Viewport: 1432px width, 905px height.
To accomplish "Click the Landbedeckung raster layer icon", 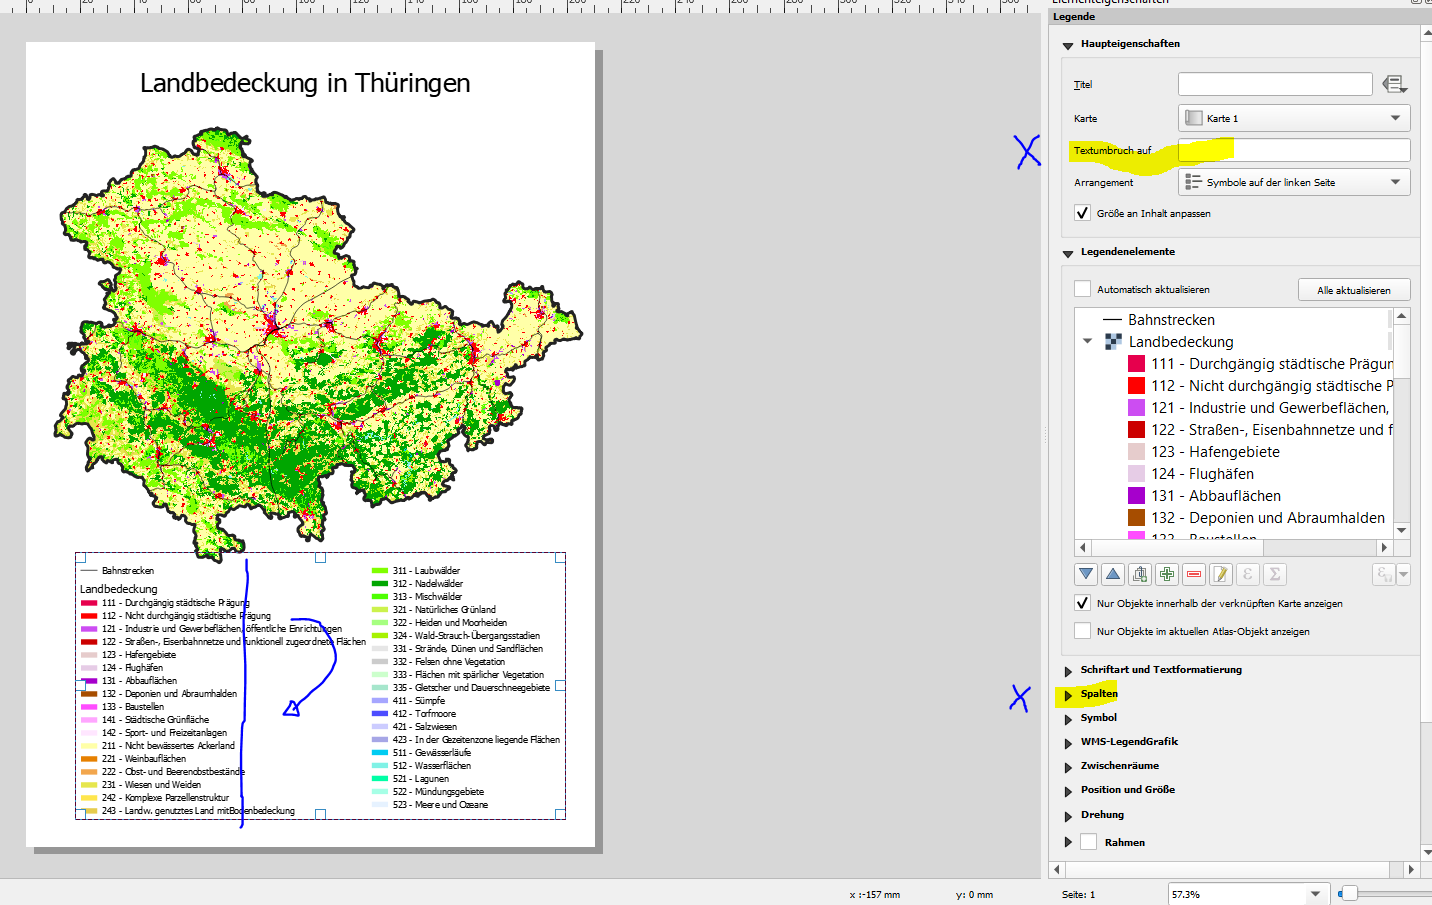I will pos(1113,342).
